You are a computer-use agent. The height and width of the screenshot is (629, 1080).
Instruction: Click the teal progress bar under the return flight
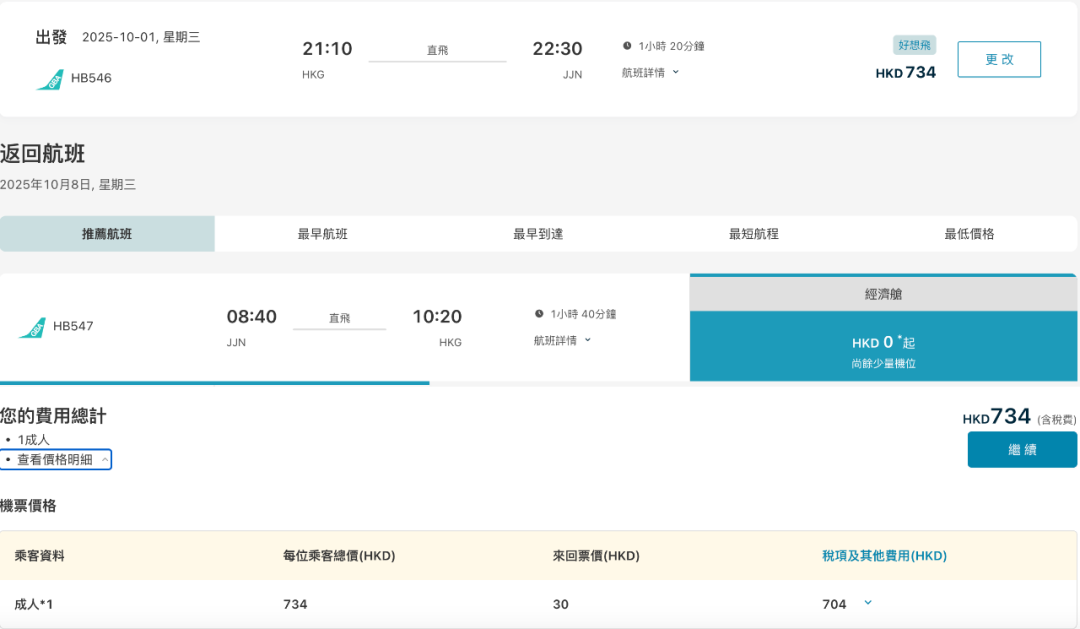coord(214,382)
